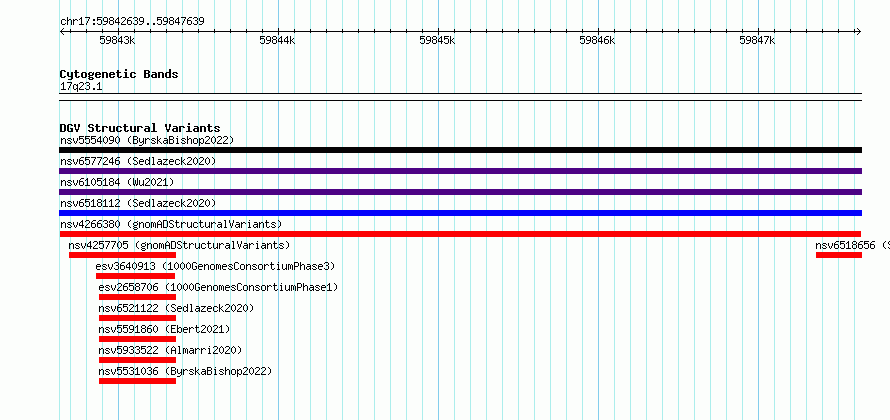This screenshot has height=420, width=890.
Task: Click the red bar under nsv5591860
Action: point(137,339)
